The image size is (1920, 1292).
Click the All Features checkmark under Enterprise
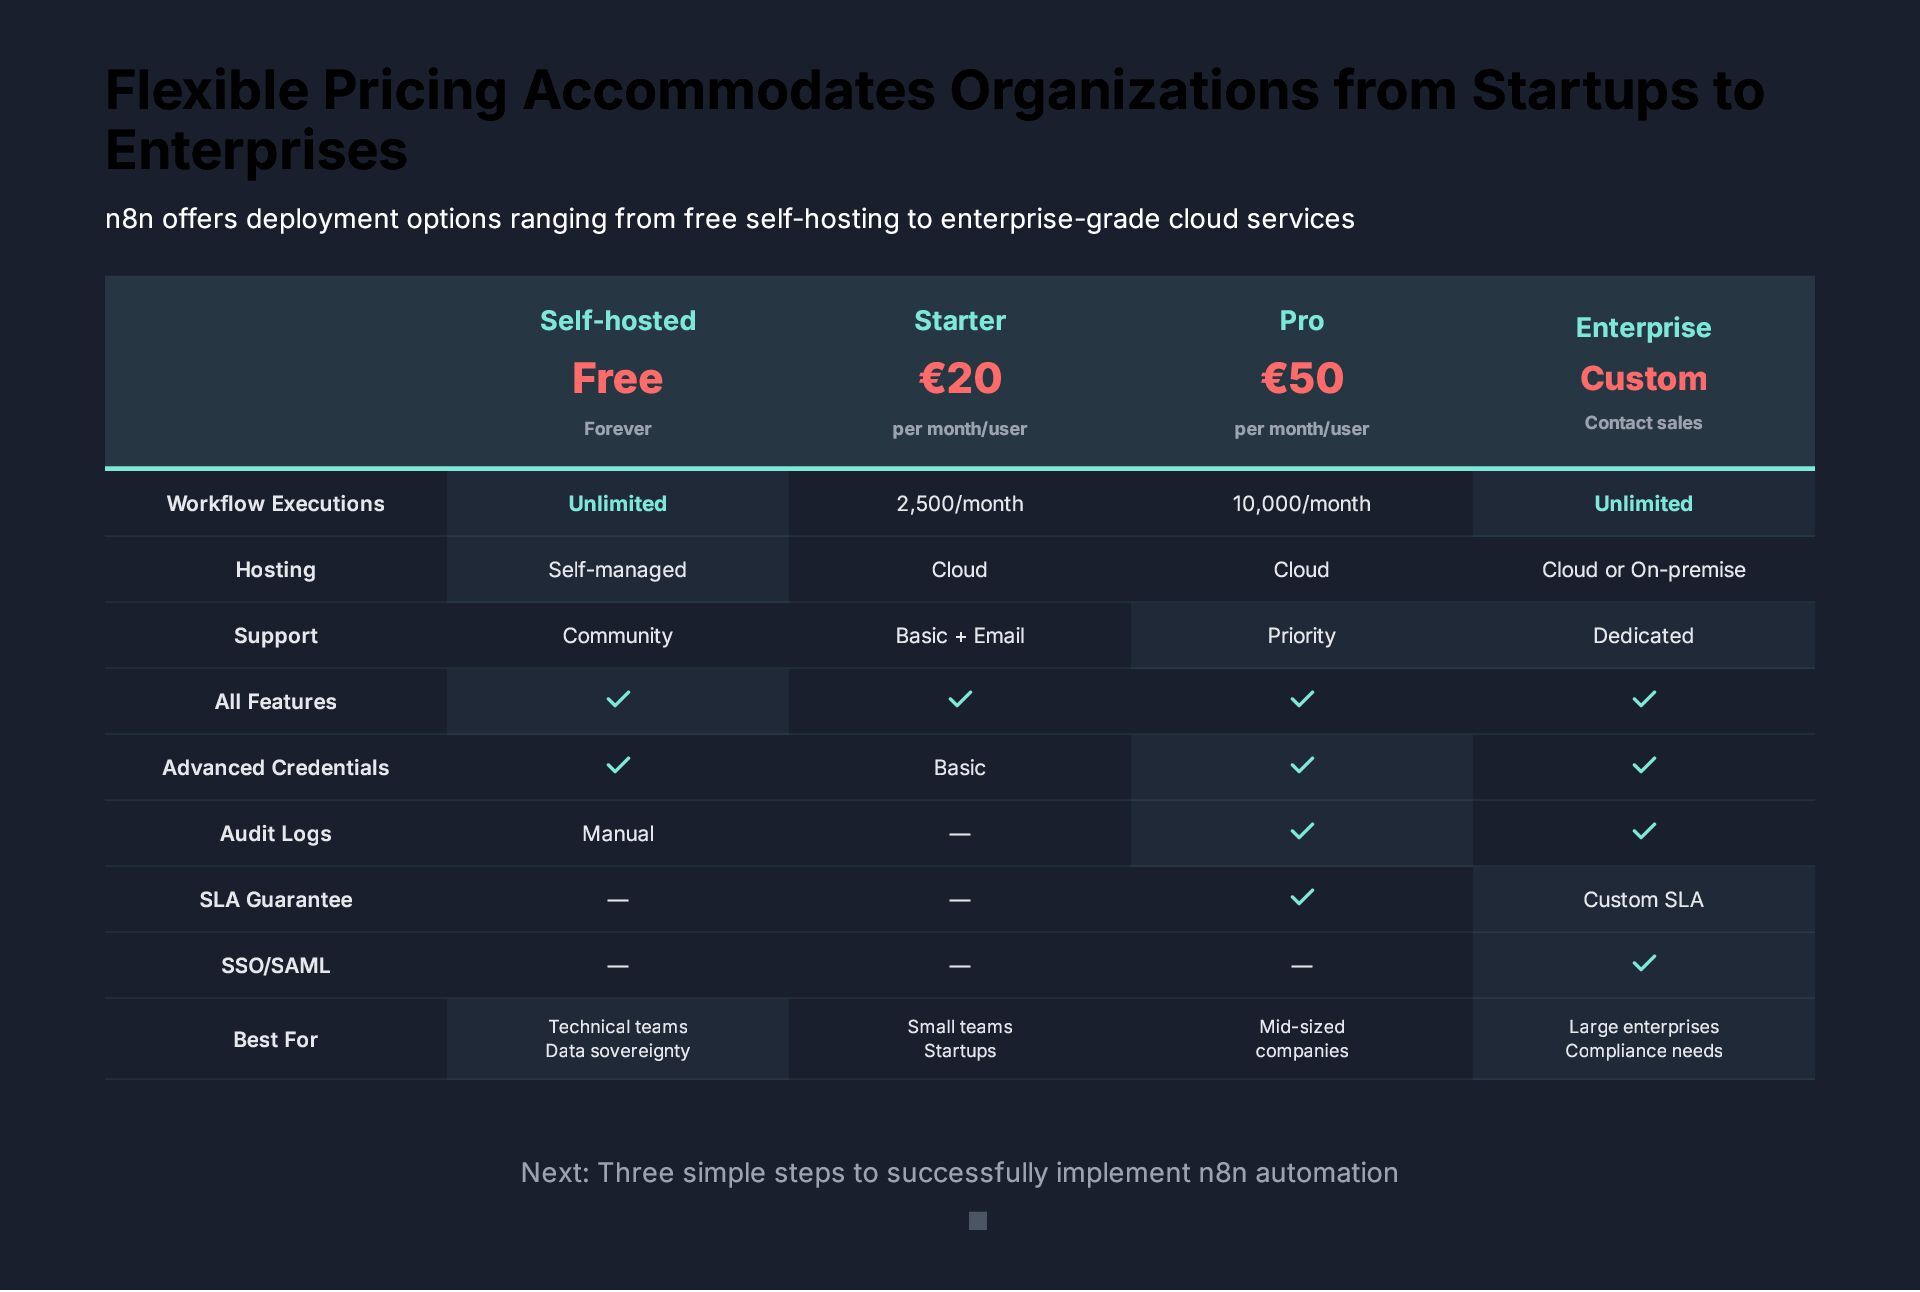click(1644, 699)
